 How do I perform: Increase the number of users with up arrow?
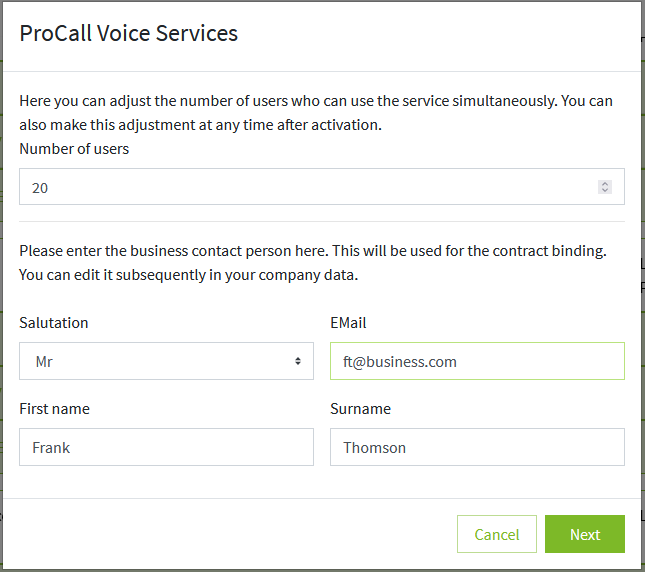point(604,183)
